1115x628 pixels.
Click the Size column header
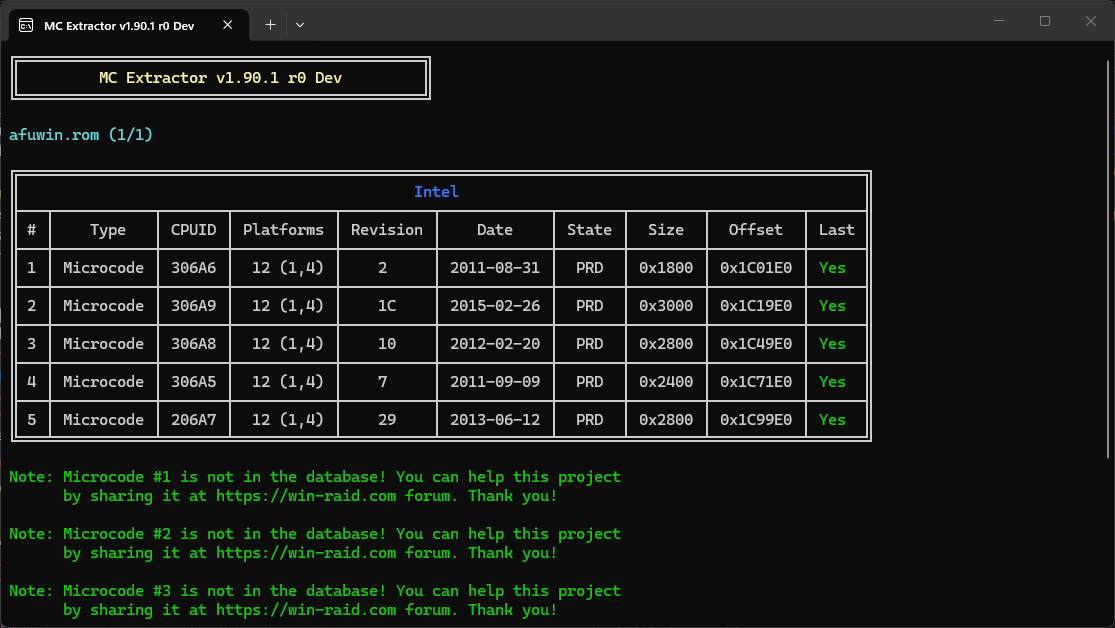[x=666, y=230]
